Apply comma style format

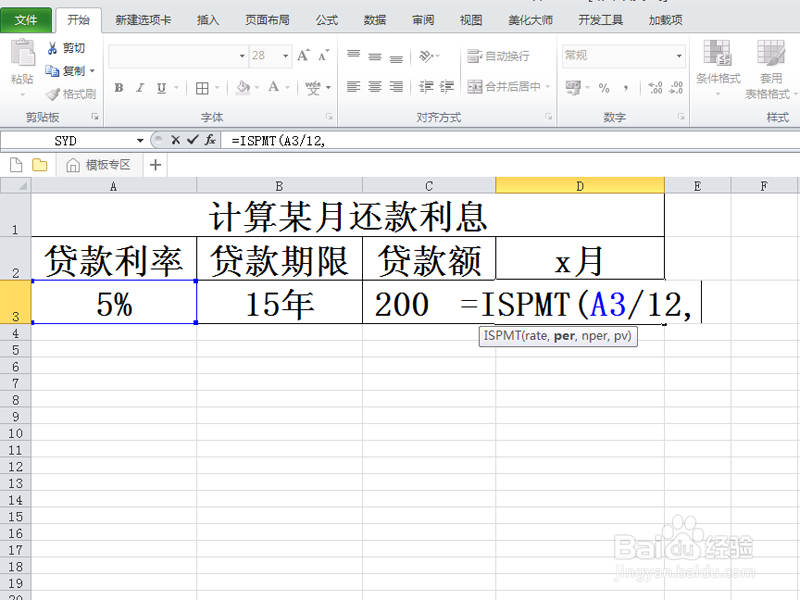(626, 88)
